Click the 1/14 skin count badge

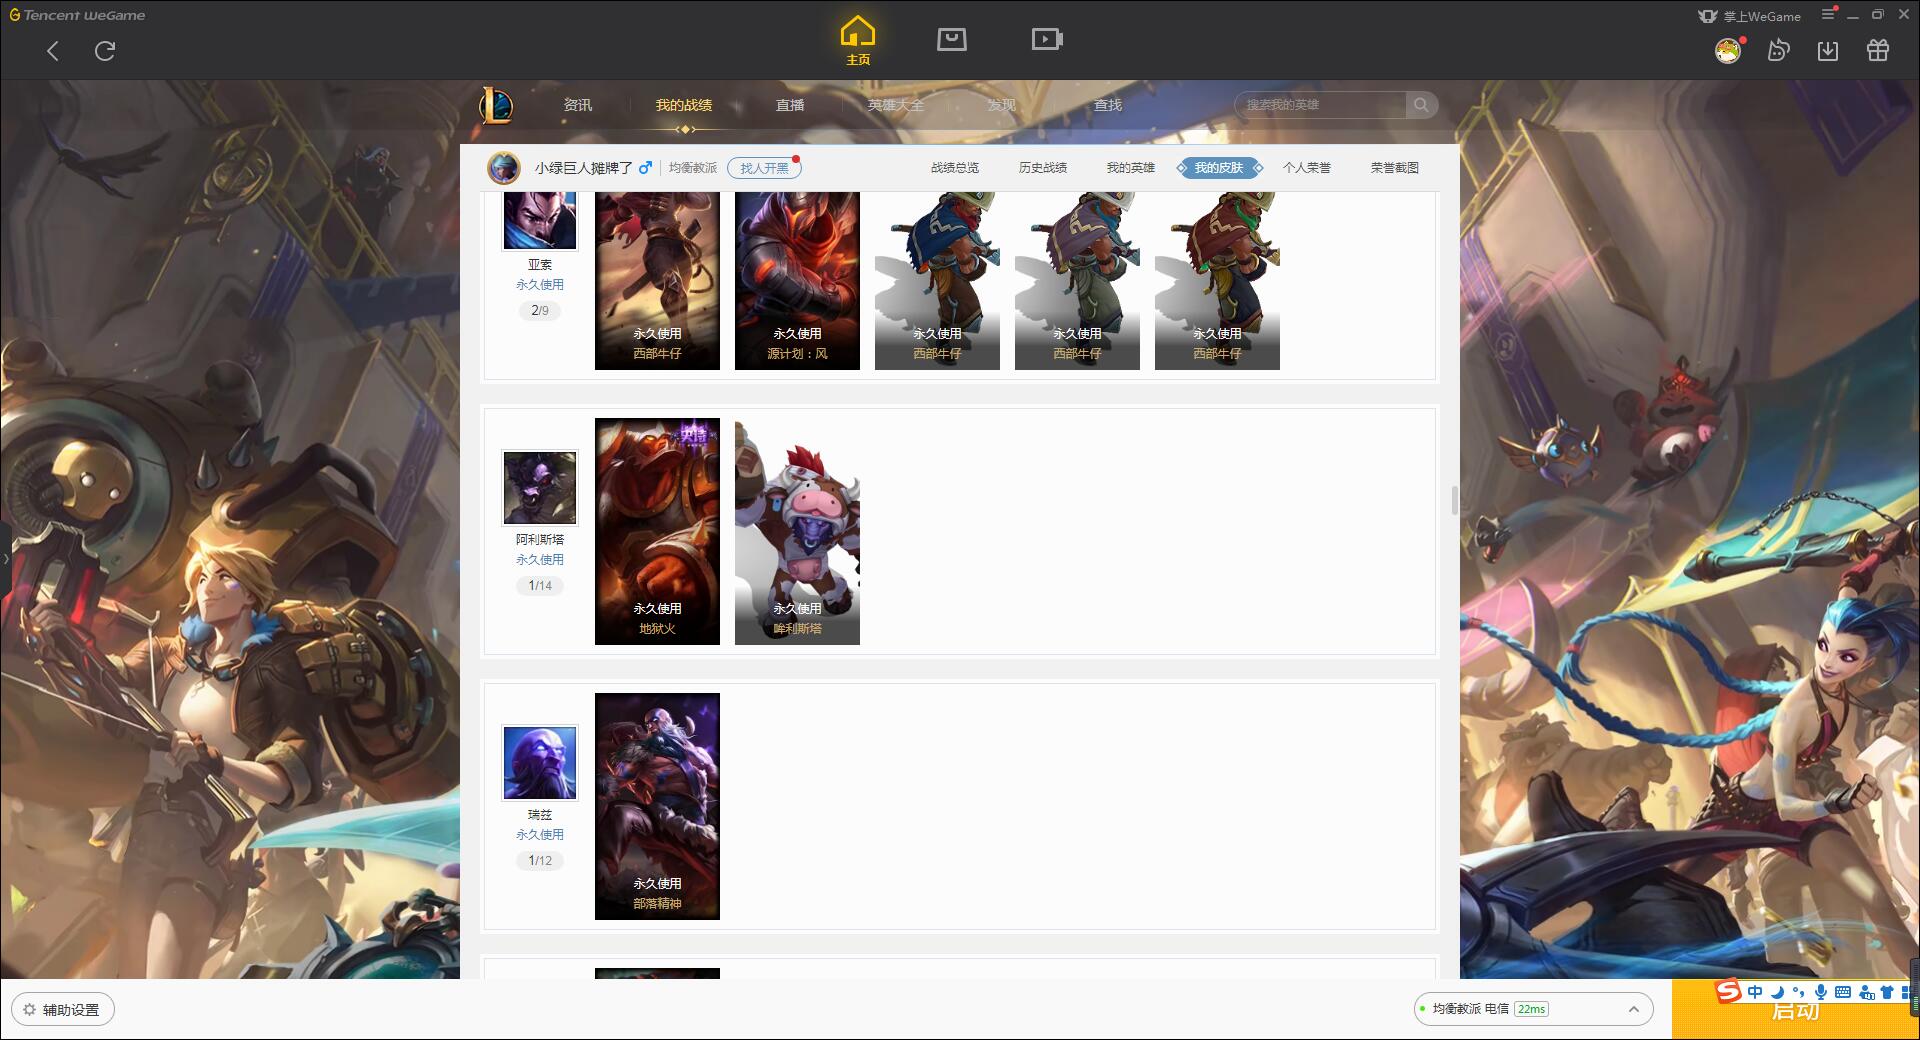(540, 586)
